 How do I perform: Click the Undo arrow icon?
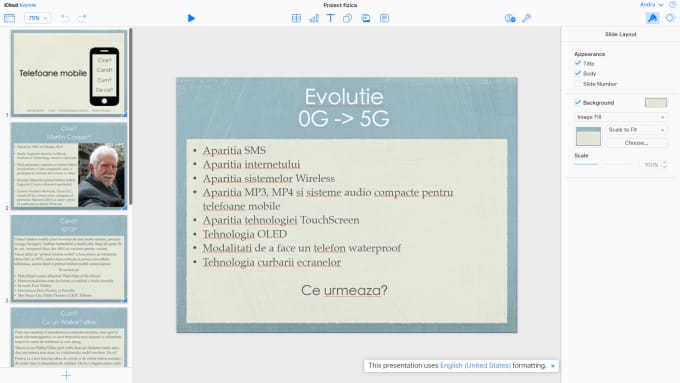[x=65, y=18]
